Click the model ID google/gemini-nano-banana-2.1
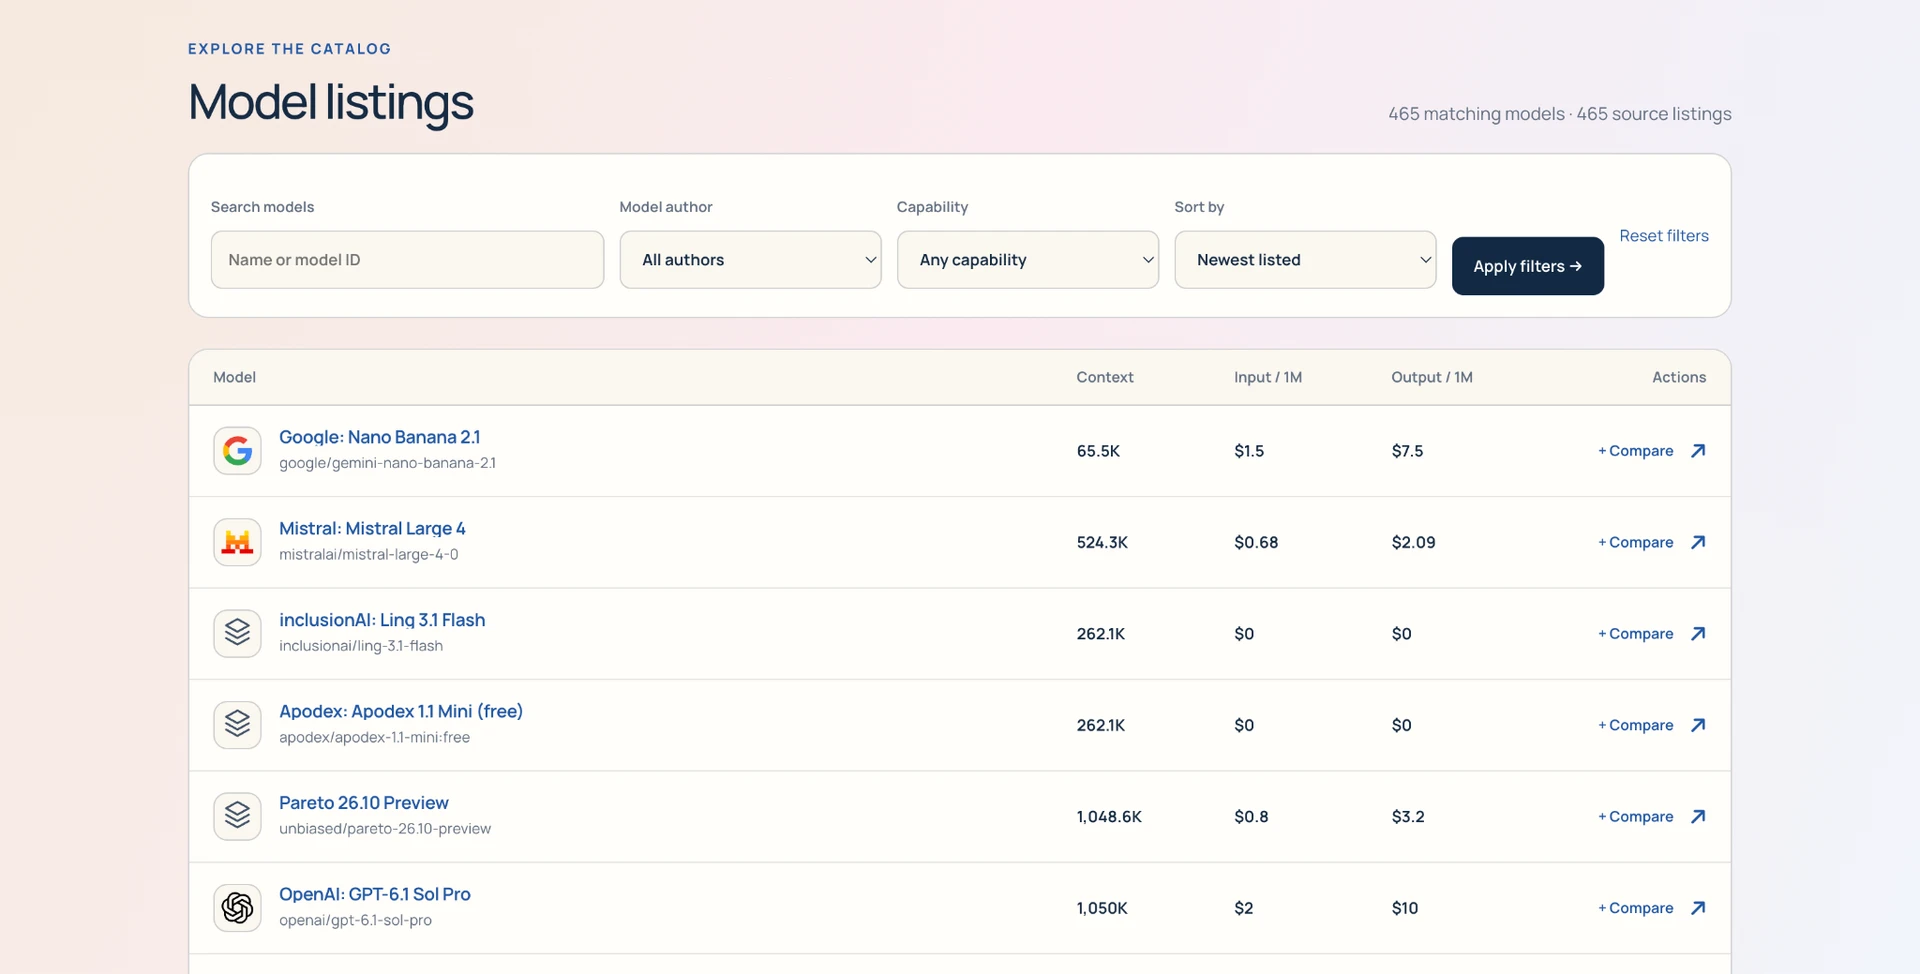Screen dimensions: 1920x974 point(387,463)
